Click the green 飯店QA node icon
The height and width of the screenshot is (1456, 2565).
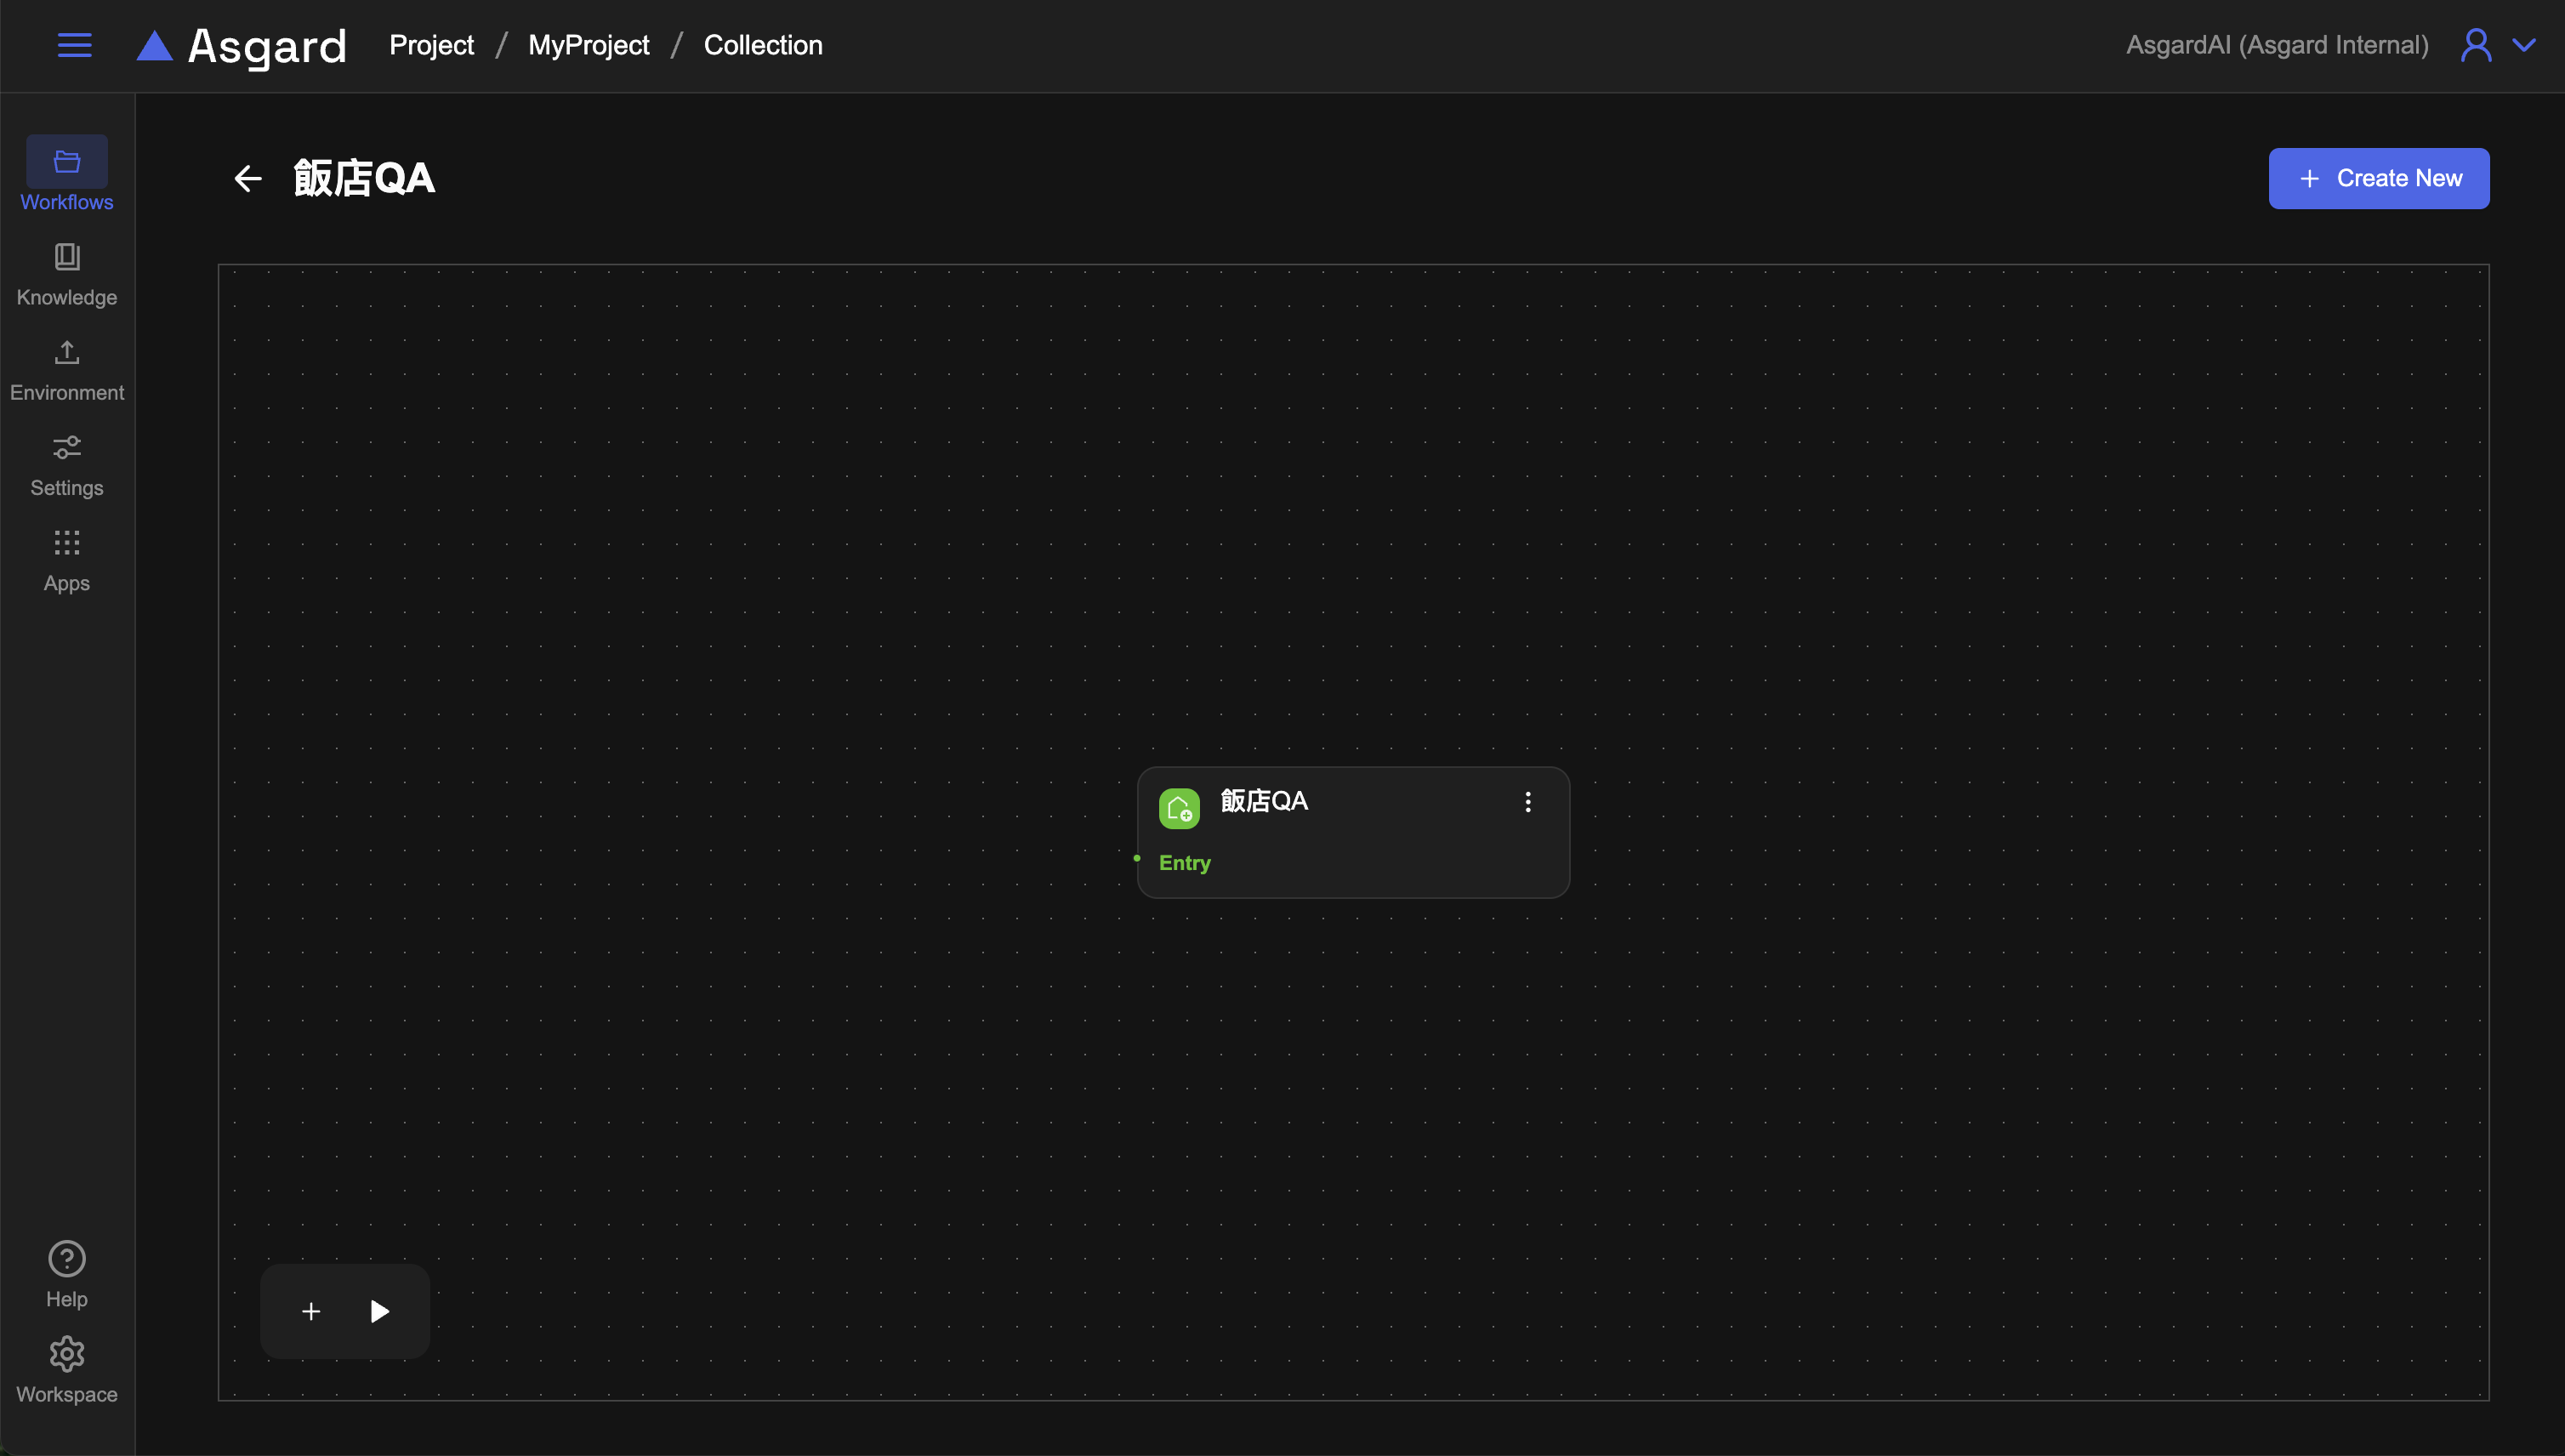pos(1179,808)
